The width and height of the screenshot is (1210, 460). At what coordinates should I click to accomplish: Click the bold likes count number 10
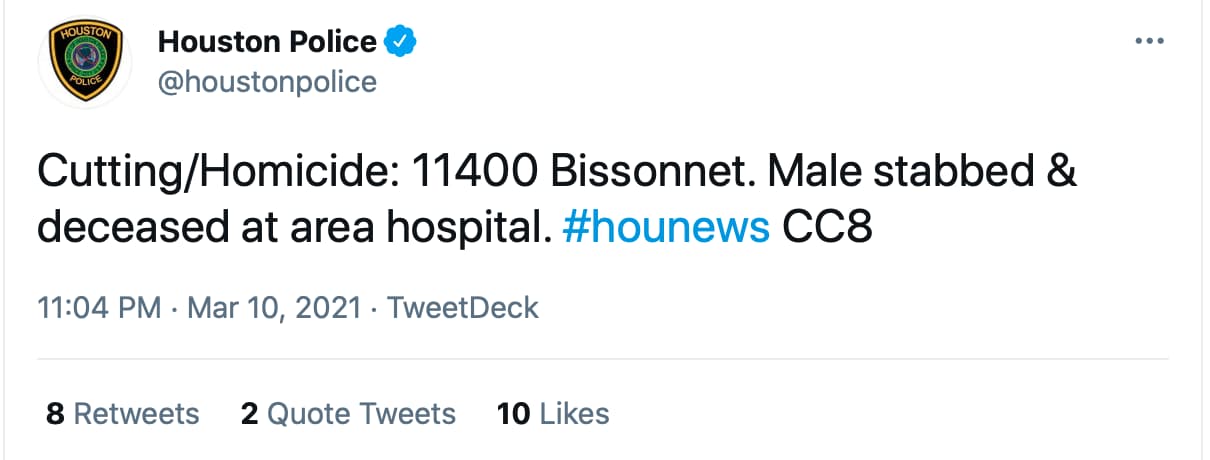pyautogui.click(x=513, y=413)
